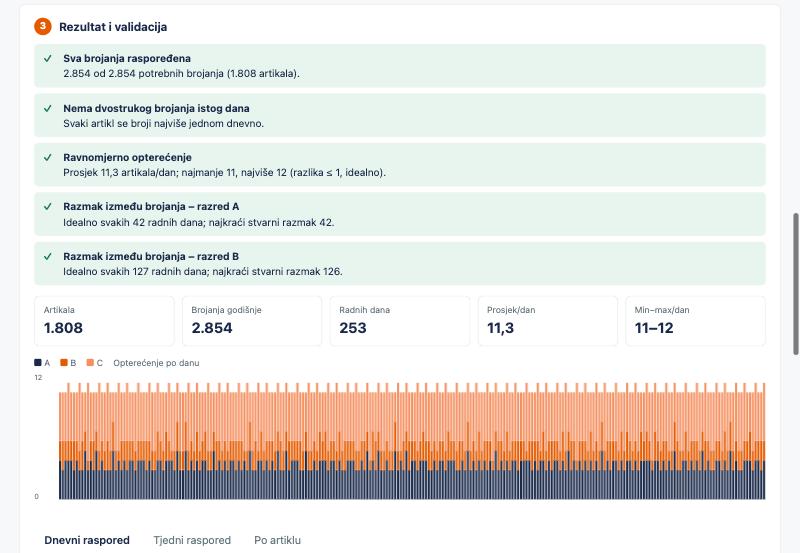Click the Artikala 1.808 stat card
The height and width of the screenshot is (553, 800).
click(x=104, y=321)
